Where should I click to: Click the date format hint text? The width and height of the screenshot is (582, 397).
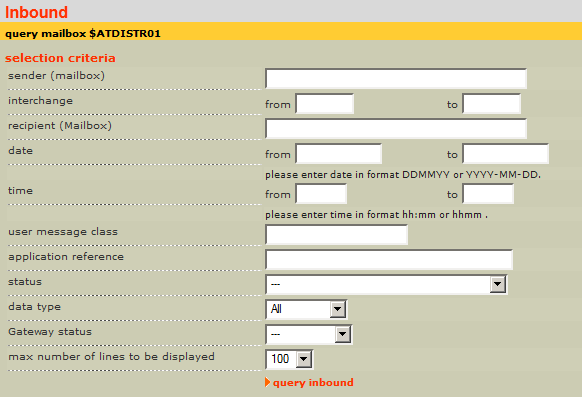403,174
